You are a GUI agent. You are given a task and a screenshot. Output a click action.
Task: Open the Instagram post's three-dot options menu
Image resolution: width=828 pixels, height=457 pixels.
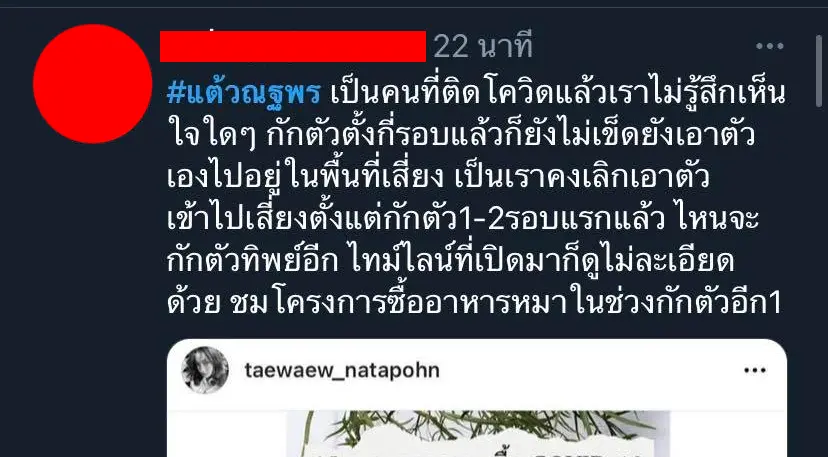coord(755,370)
